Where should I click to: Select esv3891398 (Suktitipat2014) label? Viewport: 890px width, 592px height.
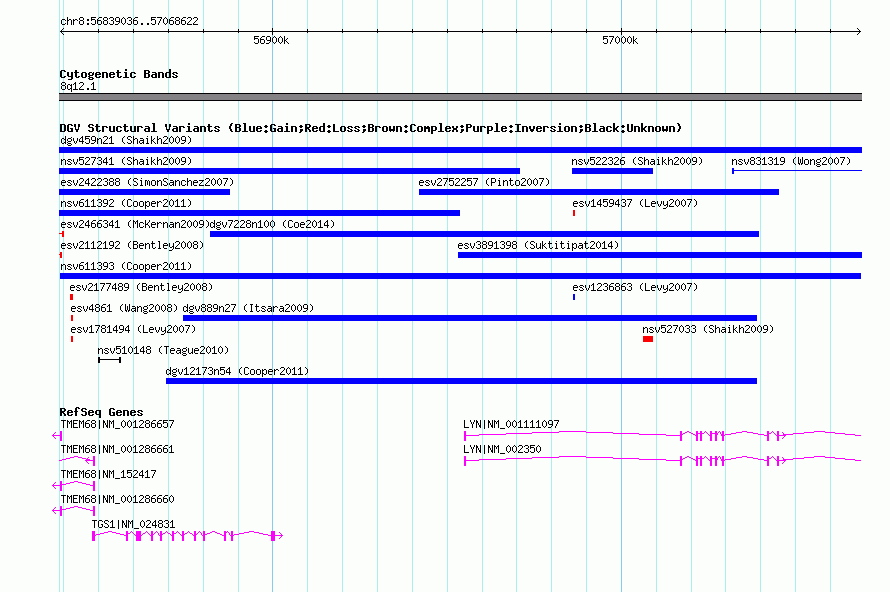click(x=538, y=245)
